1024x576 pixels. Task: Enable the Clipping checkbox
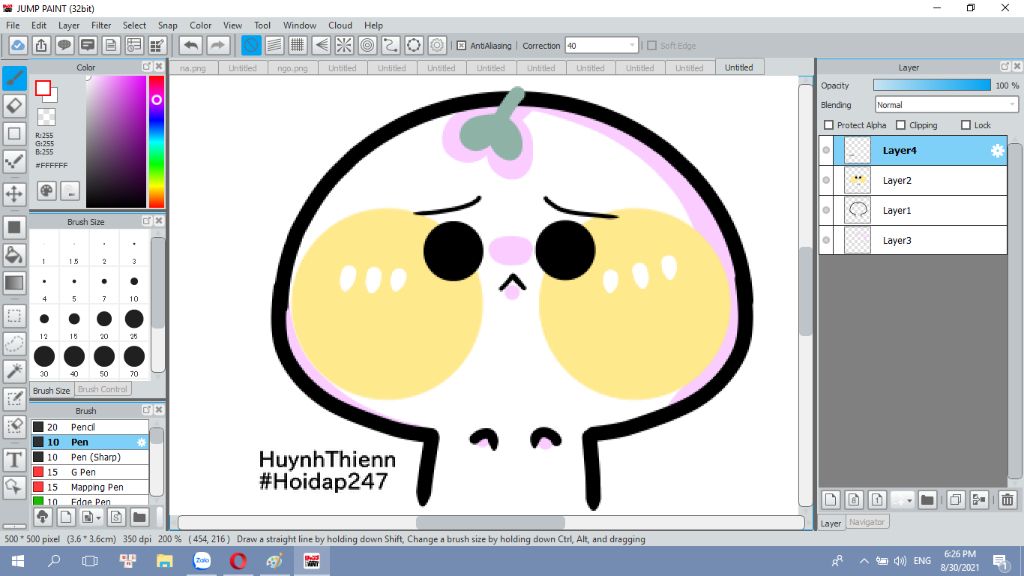click(901, 125)
